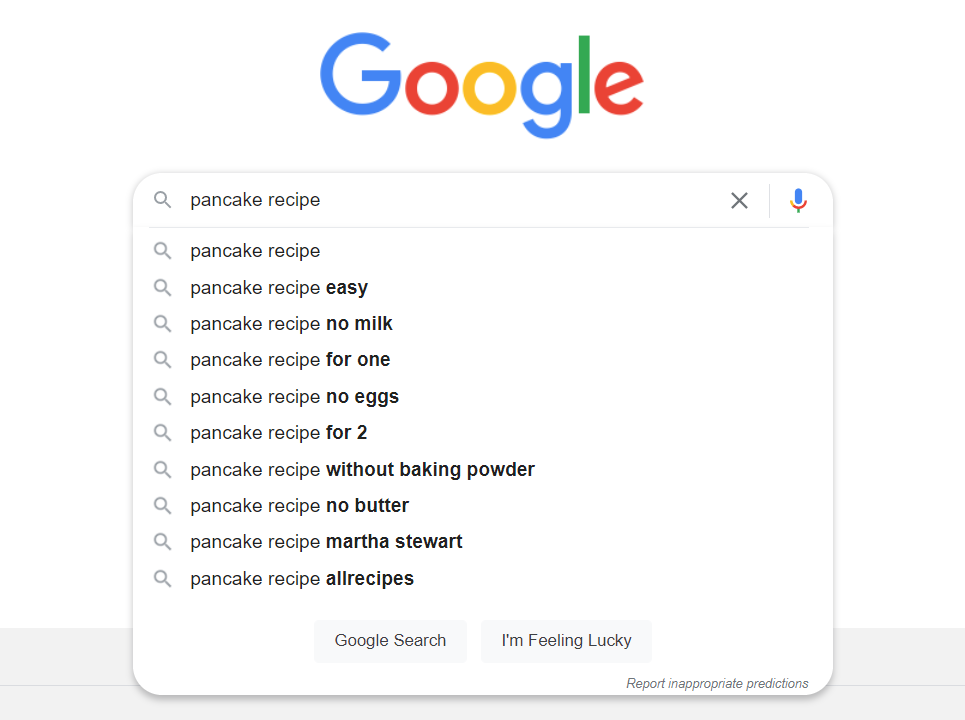Click magnifier icon beside 'pancake recipe martha stewart'

(162, 542)
